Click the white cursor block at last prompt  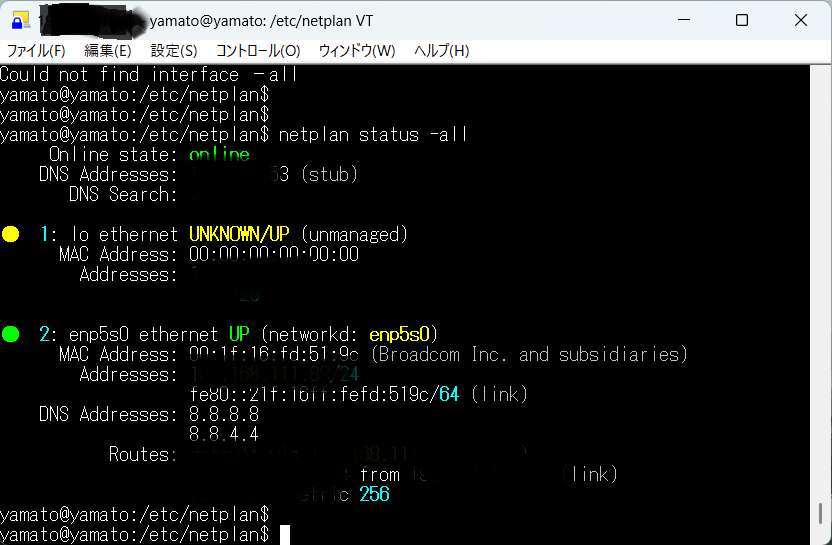pyautogui.click(x=285, y=535)
